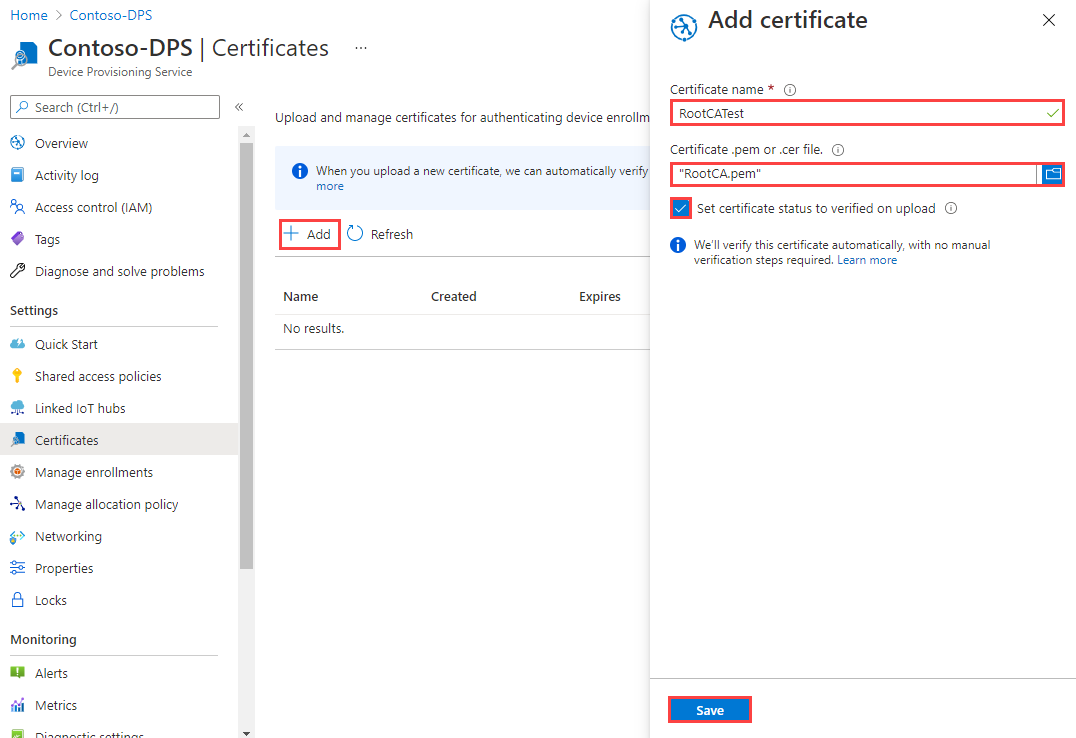Click the Locks padlock icon
The image size is (1076, 738).
18,600
